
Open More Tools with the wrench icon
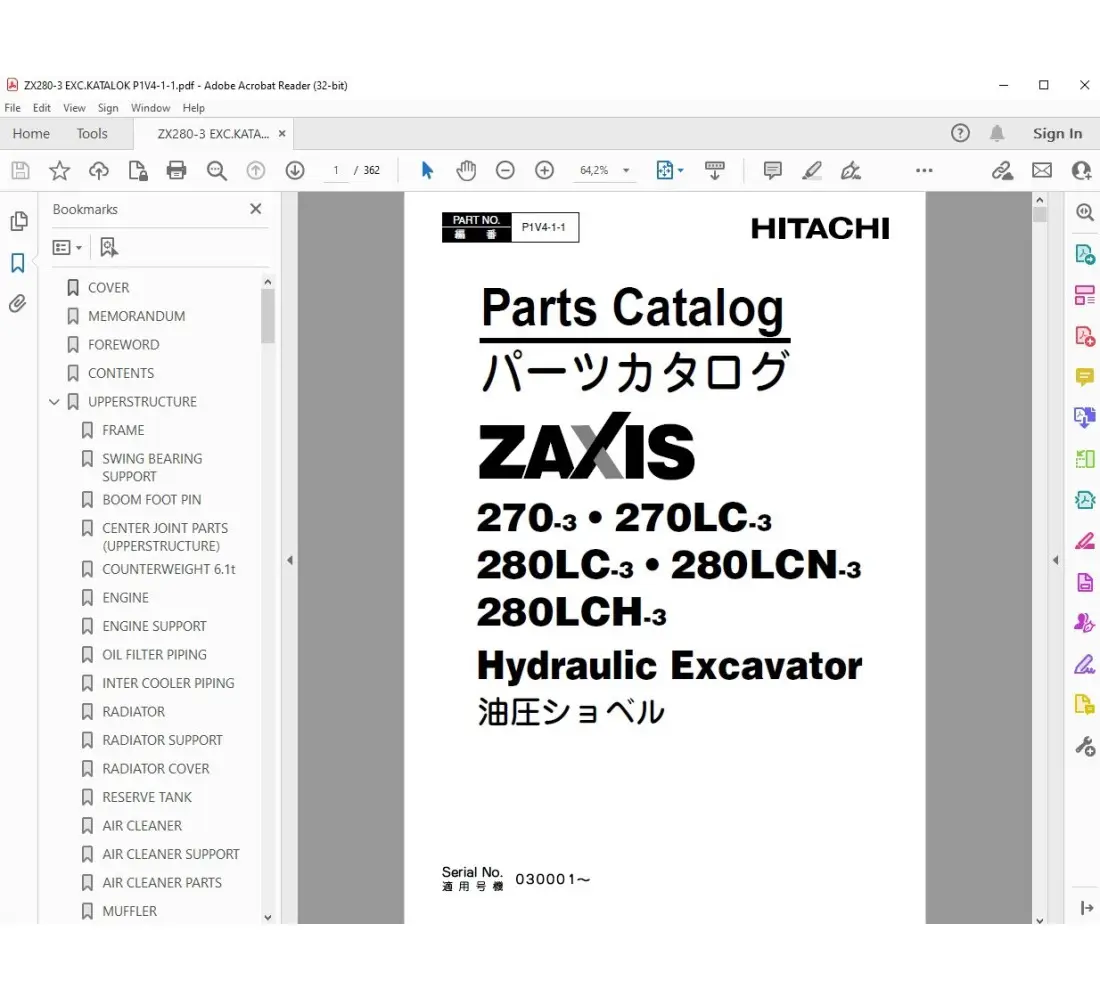point(1084,745)
